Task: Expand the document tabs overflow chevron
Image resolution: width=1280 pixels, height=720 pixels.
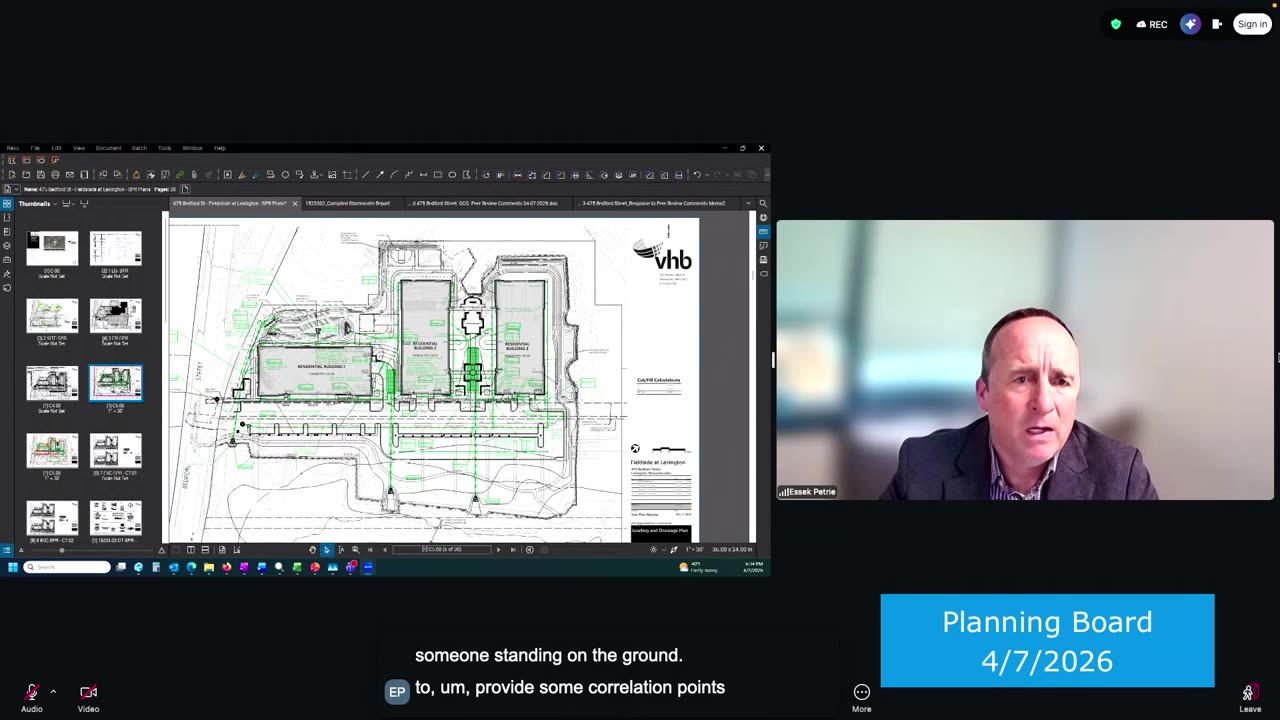Action: coord(749,204)
